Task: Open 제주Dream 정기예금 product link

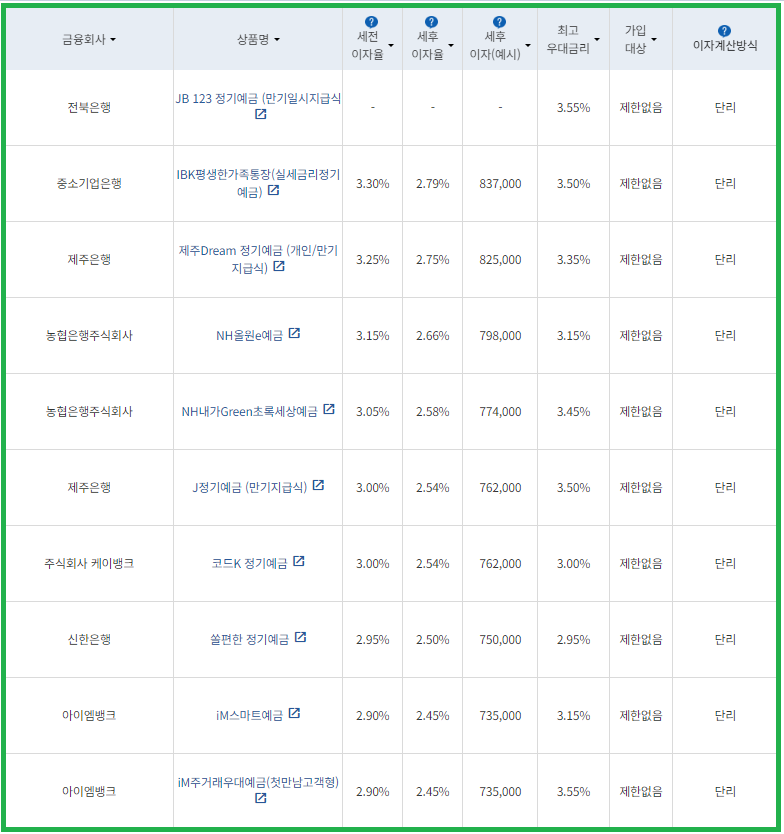Action: tap(258, 259)
